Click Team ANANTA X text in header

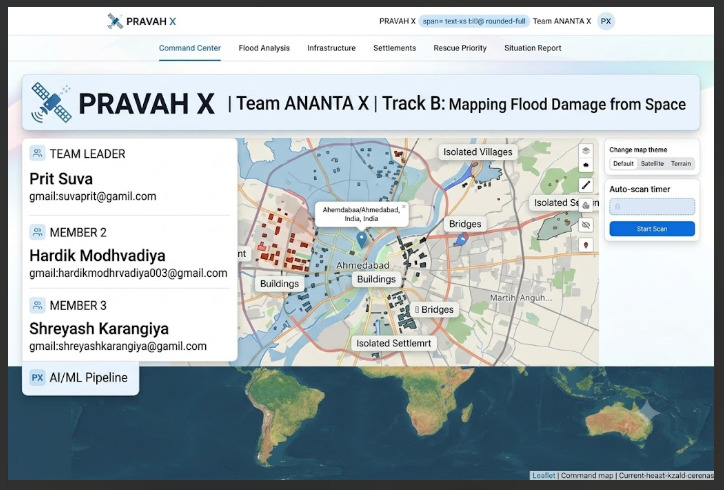click(562, 21)
